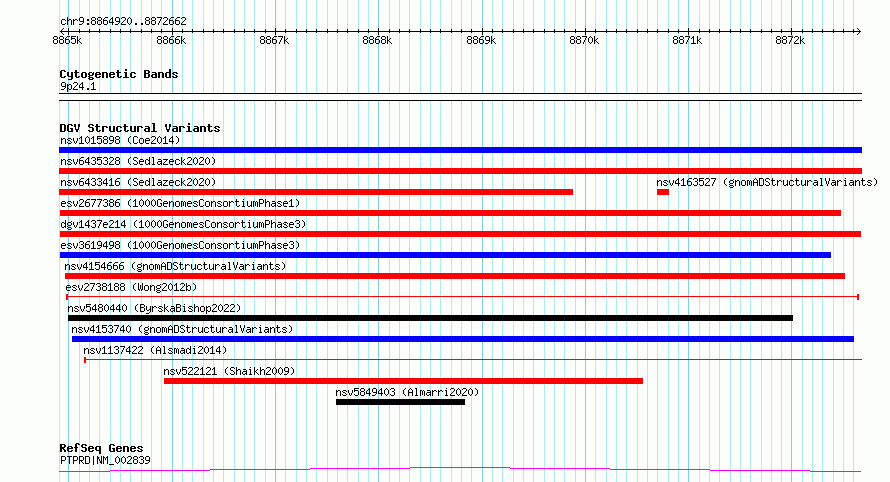Click the Cytogenetic Bands track heading
890x482 pixels.
point(119,74)
